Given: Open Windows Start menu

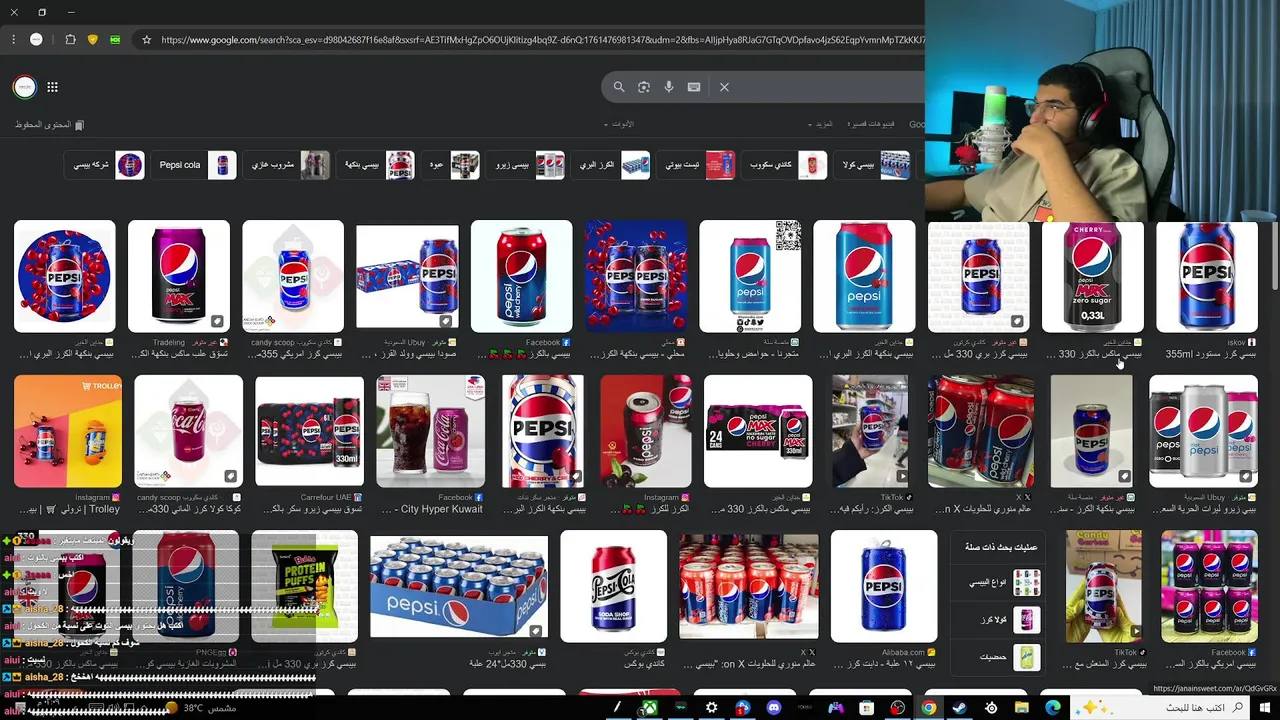Looking at the screenshot, I should point(1263,708).
